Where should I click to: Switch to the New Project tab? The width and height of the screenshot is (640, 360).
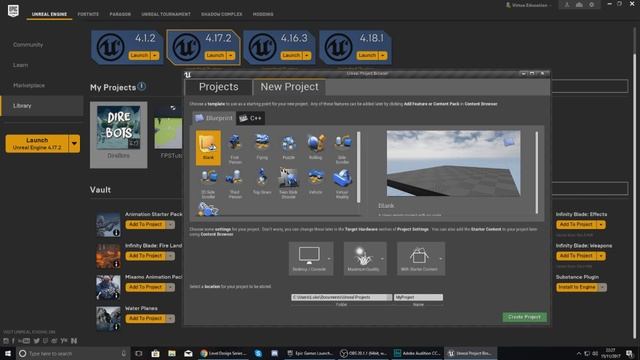click(289, 87)
